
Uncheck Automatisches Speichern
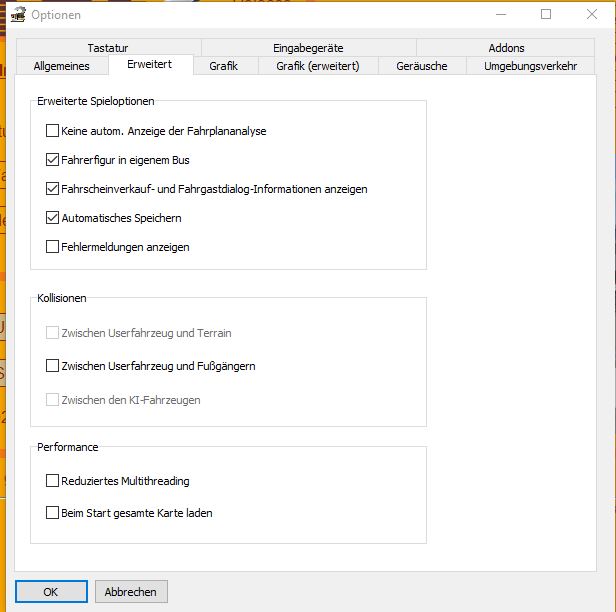pos(53,218)
